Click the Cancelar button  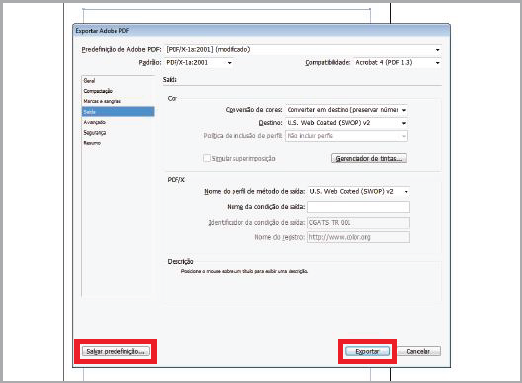(x=419, y=351)
